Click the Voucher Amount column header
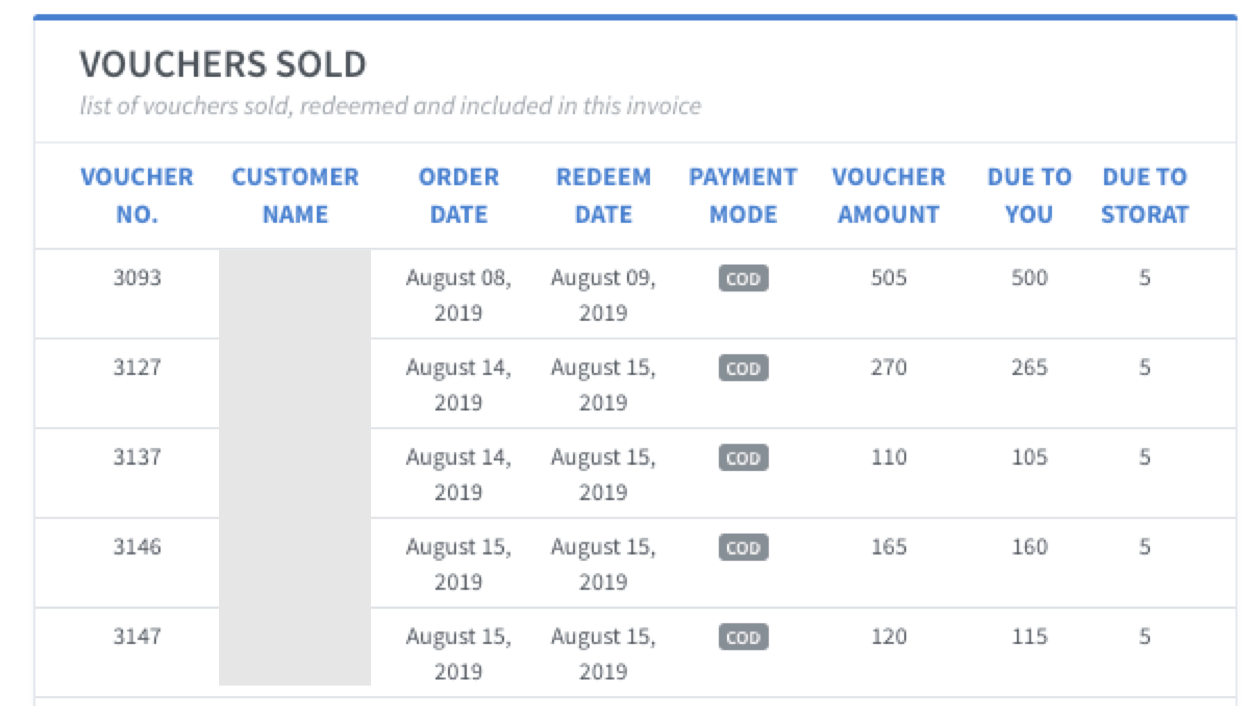 tap(888, 195)
